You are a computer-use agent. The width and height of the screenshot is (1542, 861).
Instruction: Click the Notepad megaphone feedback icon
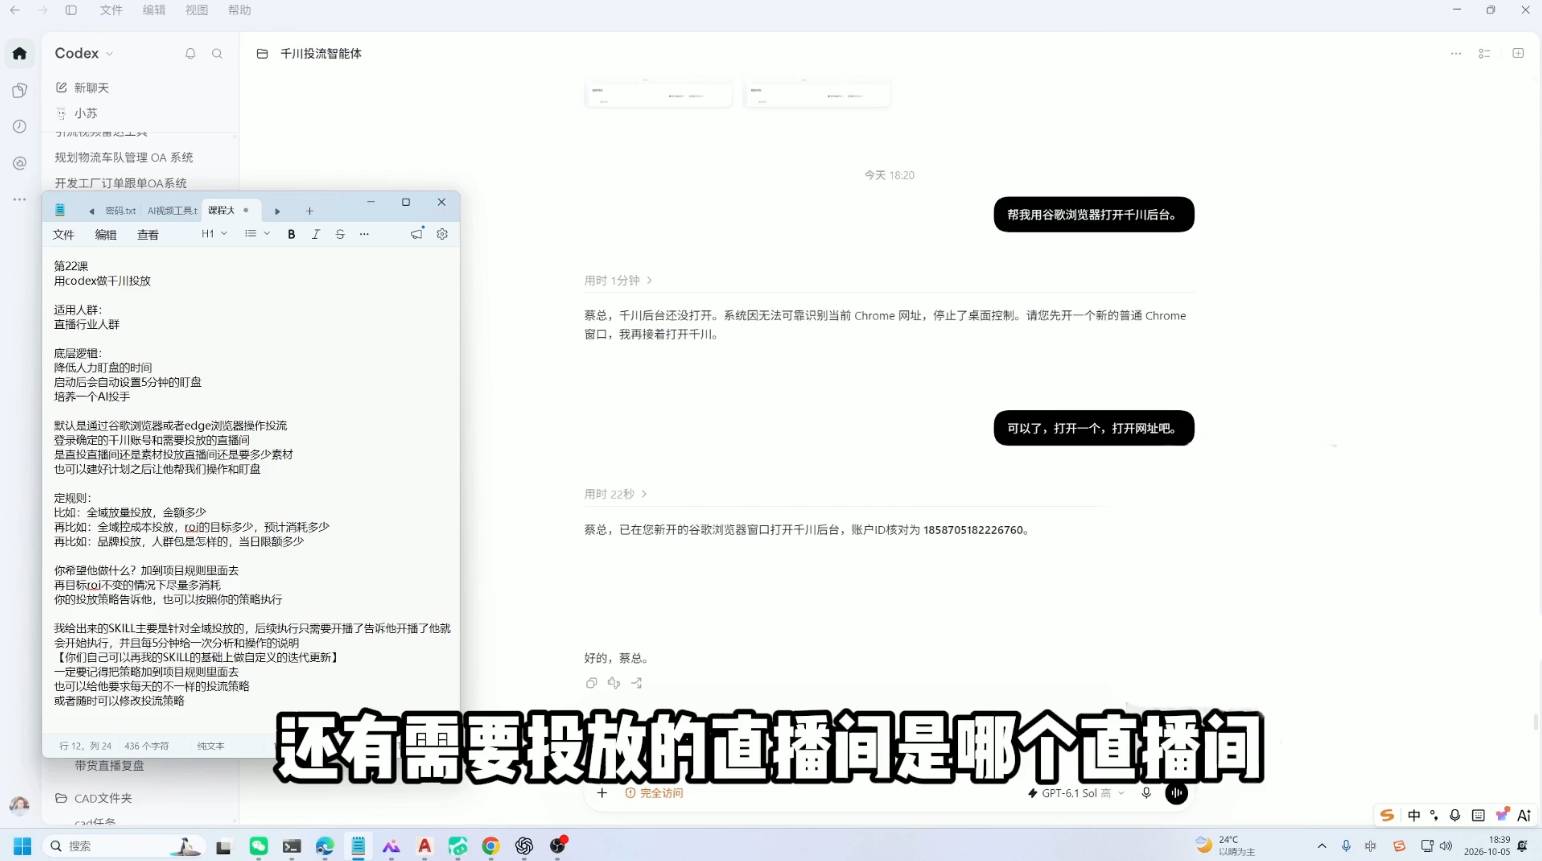pyautogui.click(x=417, y=234)
